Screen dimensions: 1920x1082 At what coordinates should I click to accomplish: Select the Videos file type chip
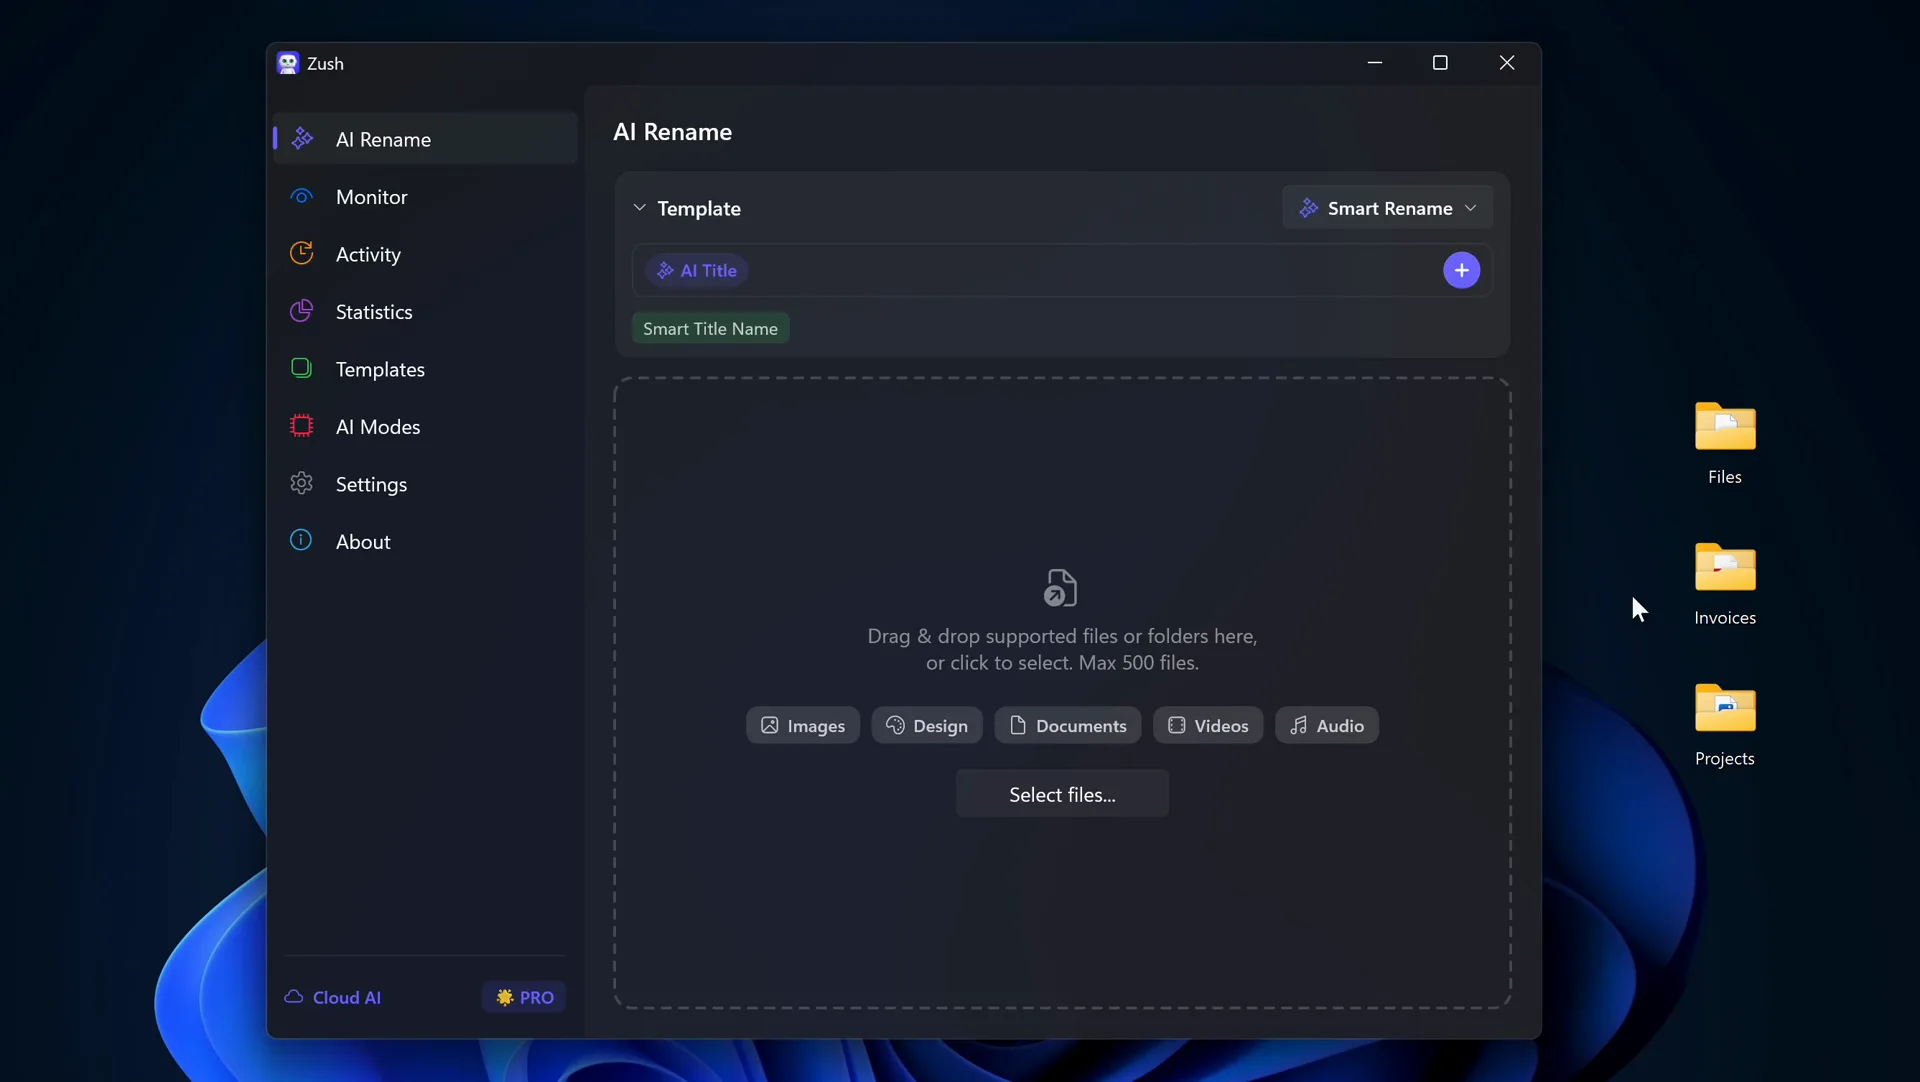point(1208,725)
